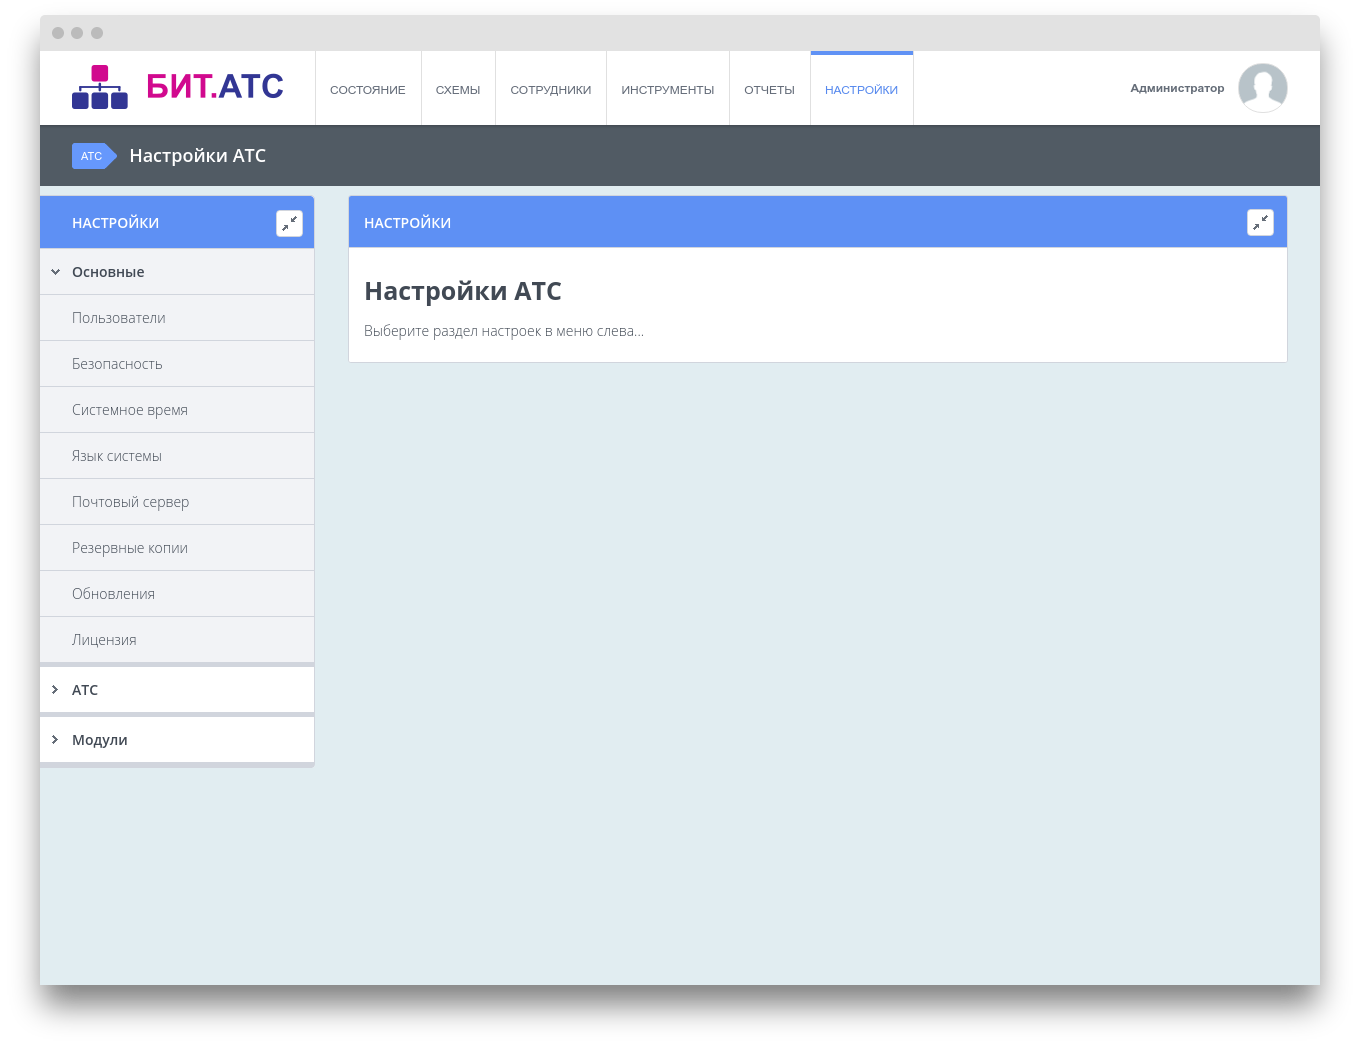Expand the Модули section

99,740
